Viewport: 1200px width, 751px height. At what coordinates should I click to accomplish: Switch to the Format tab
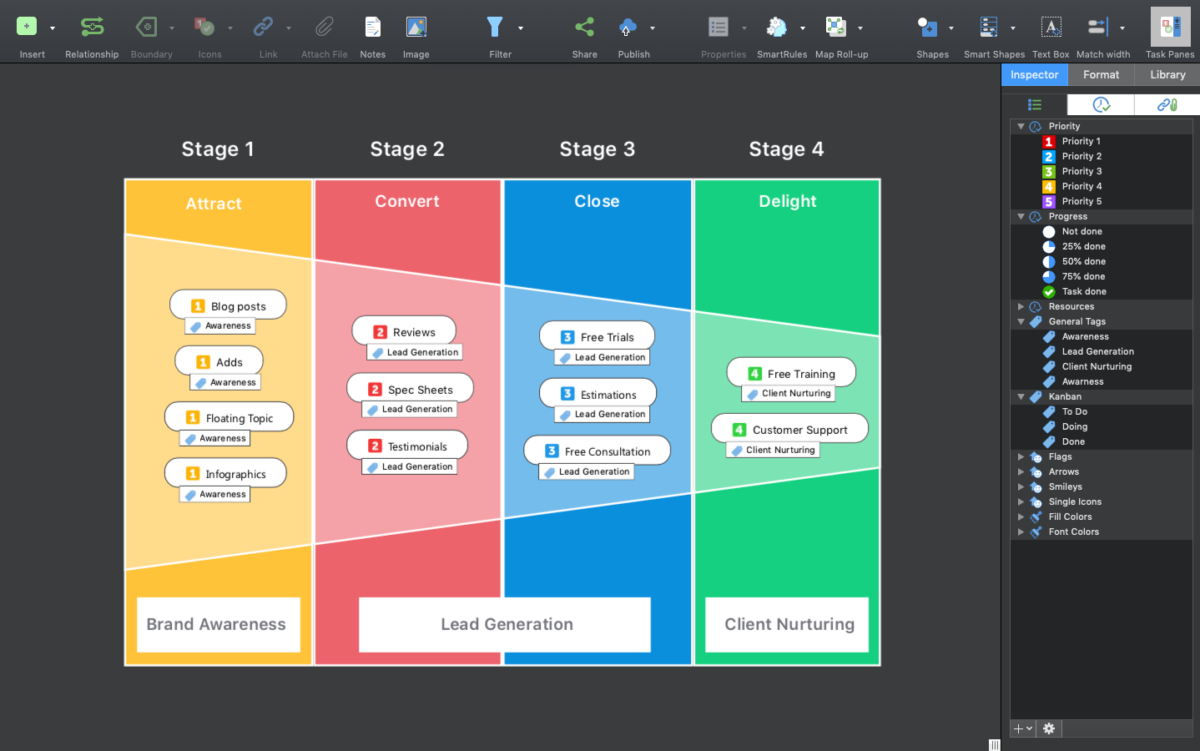(1101, 74)
